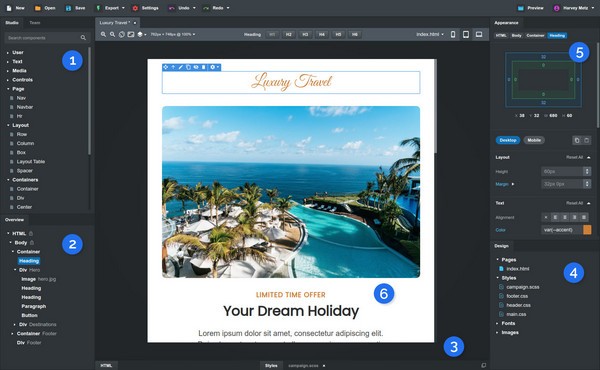Image resolution: width=600 pixels, height=370 pixels.
Task: Click the Open folder button
Action: 45,8
